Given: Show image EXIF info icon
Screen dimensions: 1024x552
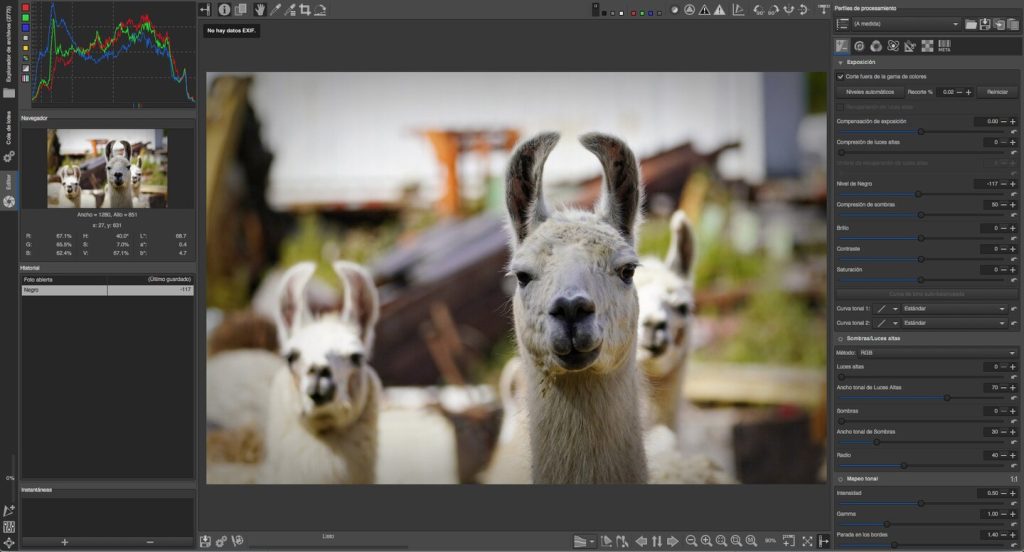Looking at the screenshot, I should click(x=224, y=10).
